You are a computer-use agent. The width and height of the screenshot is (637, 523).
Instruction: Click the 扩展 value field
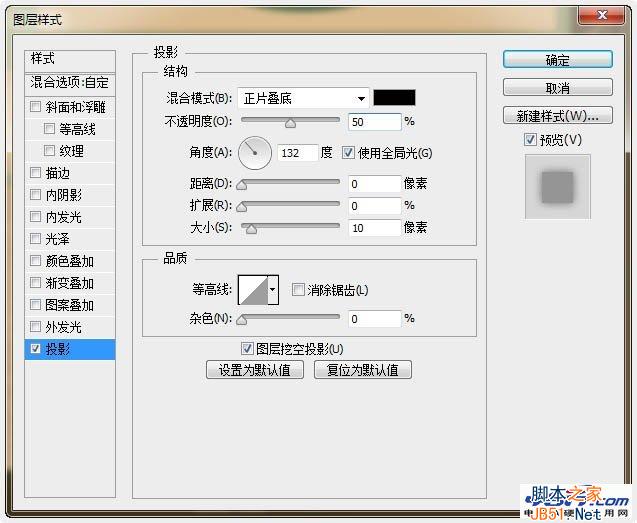(x=375, y=206)
